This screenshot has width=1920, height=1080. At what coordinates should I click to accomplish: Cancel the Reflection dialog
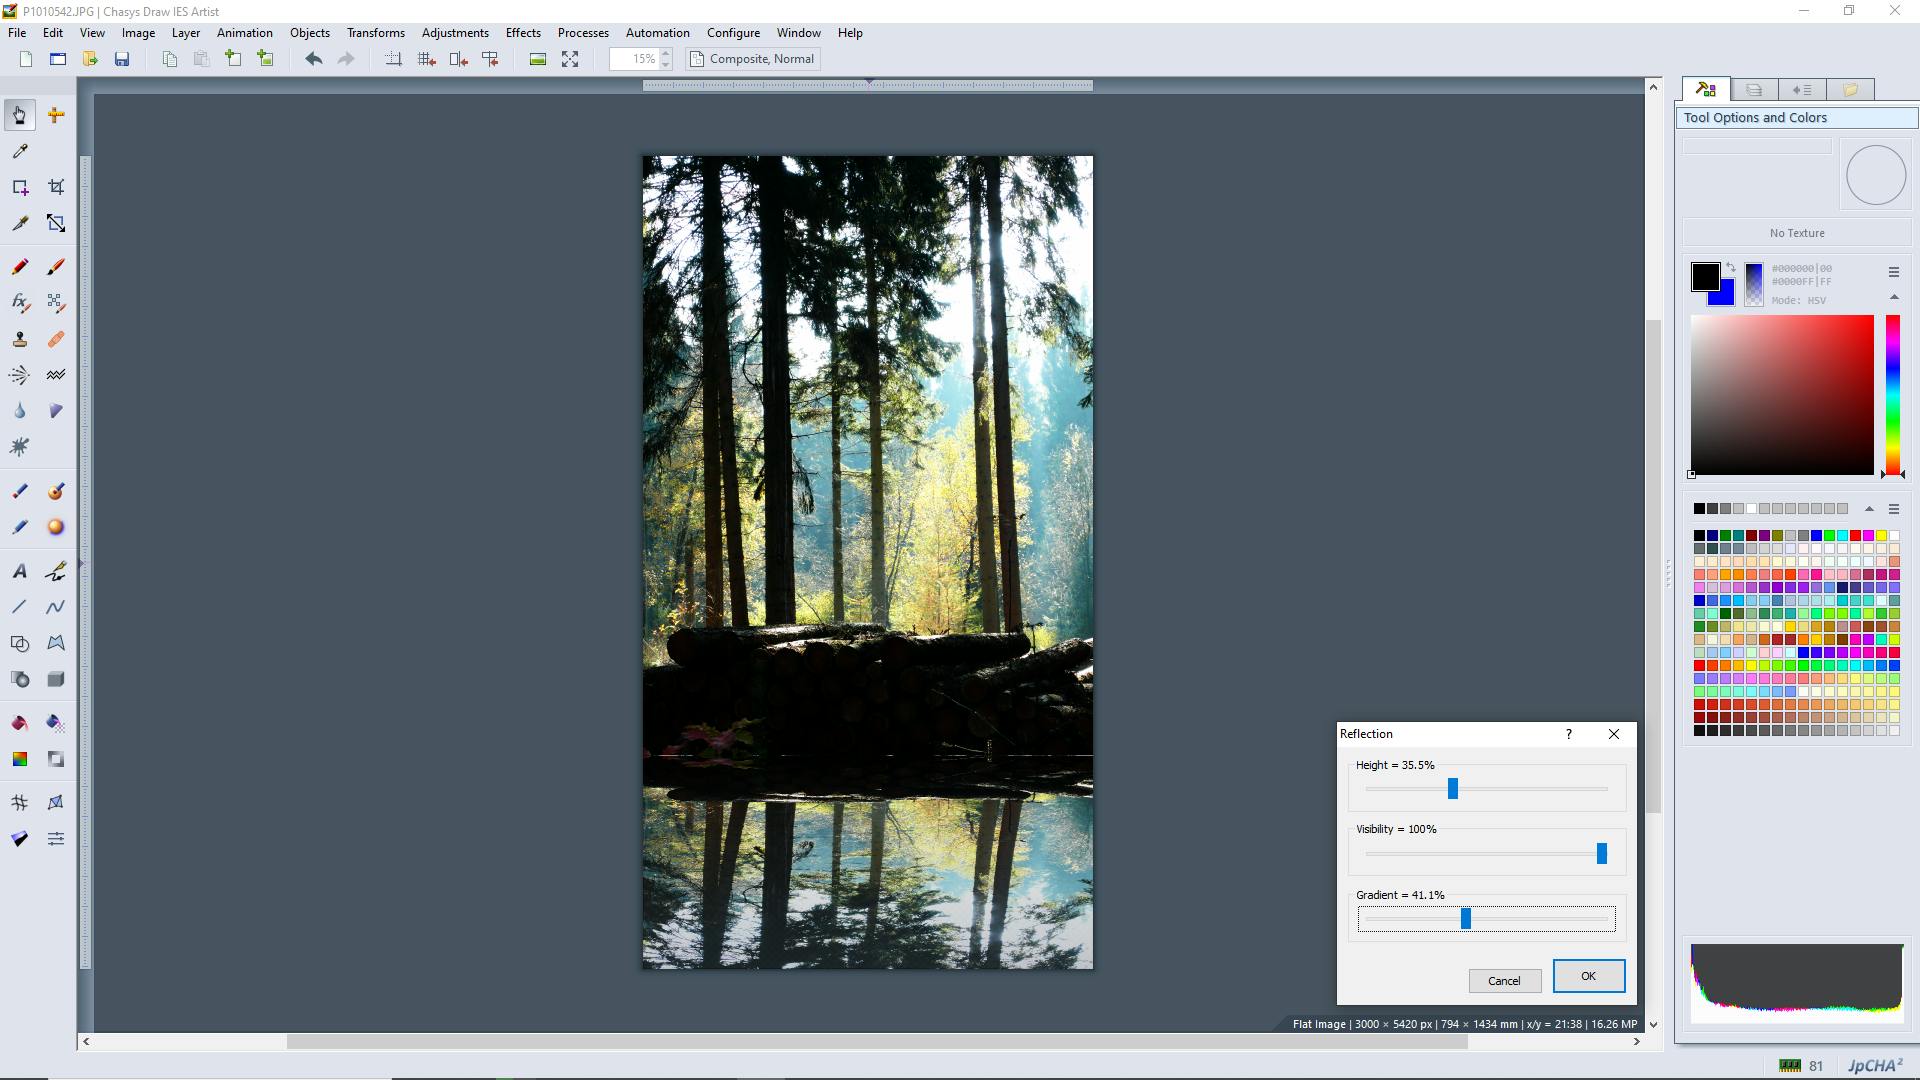1504,981
